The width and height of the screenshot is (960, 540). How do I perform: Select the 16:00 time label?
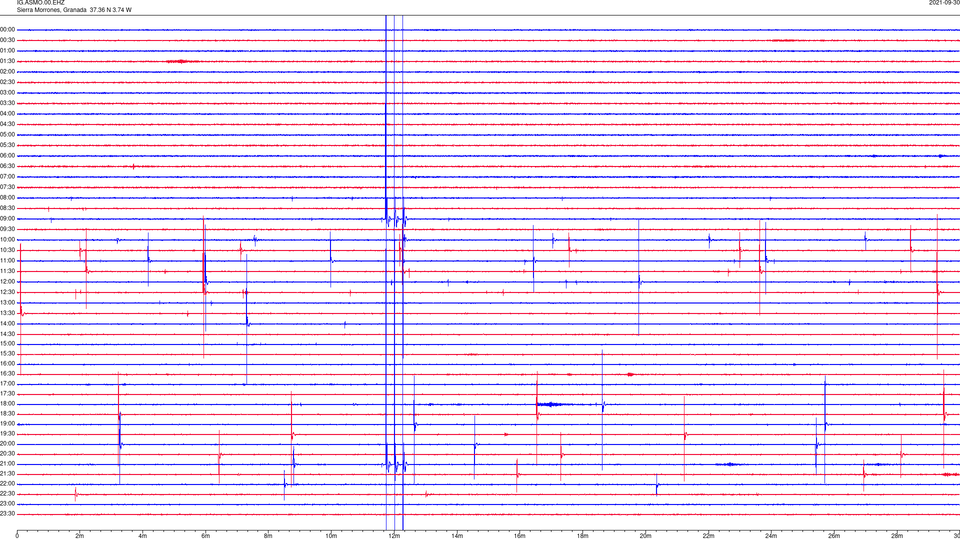point(7,364)
